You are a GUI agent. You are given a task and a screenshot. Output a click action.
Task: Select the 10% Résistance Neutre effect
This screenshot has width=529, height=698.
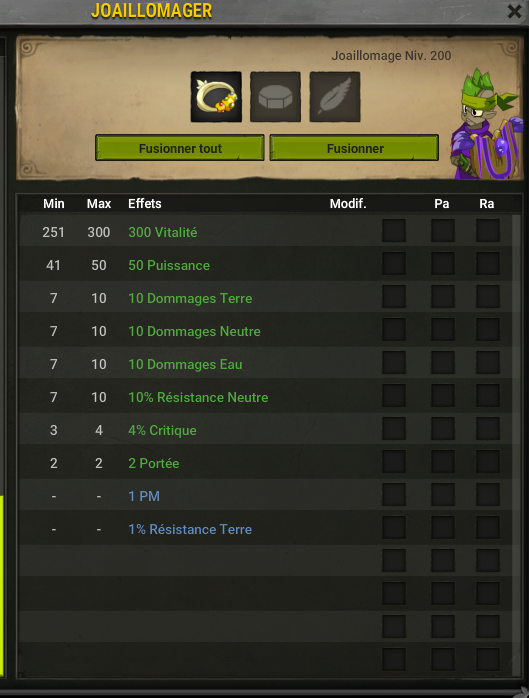point(198,397)
